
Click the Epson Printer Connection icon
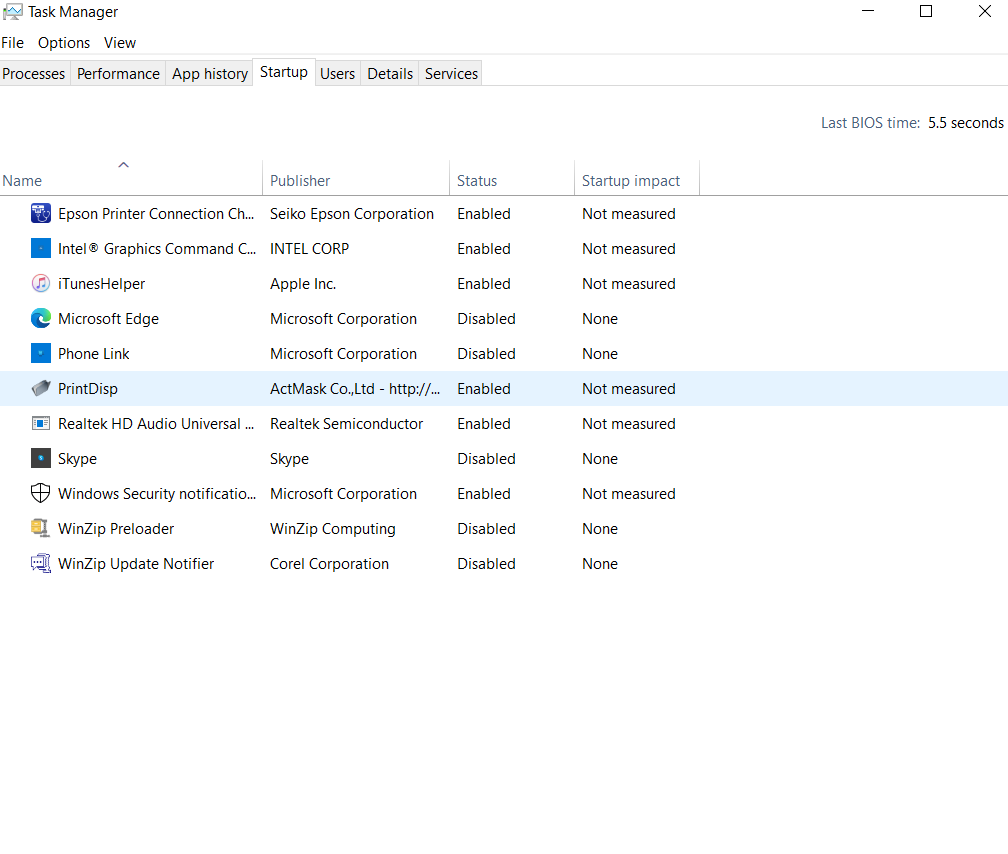[40, 213]
